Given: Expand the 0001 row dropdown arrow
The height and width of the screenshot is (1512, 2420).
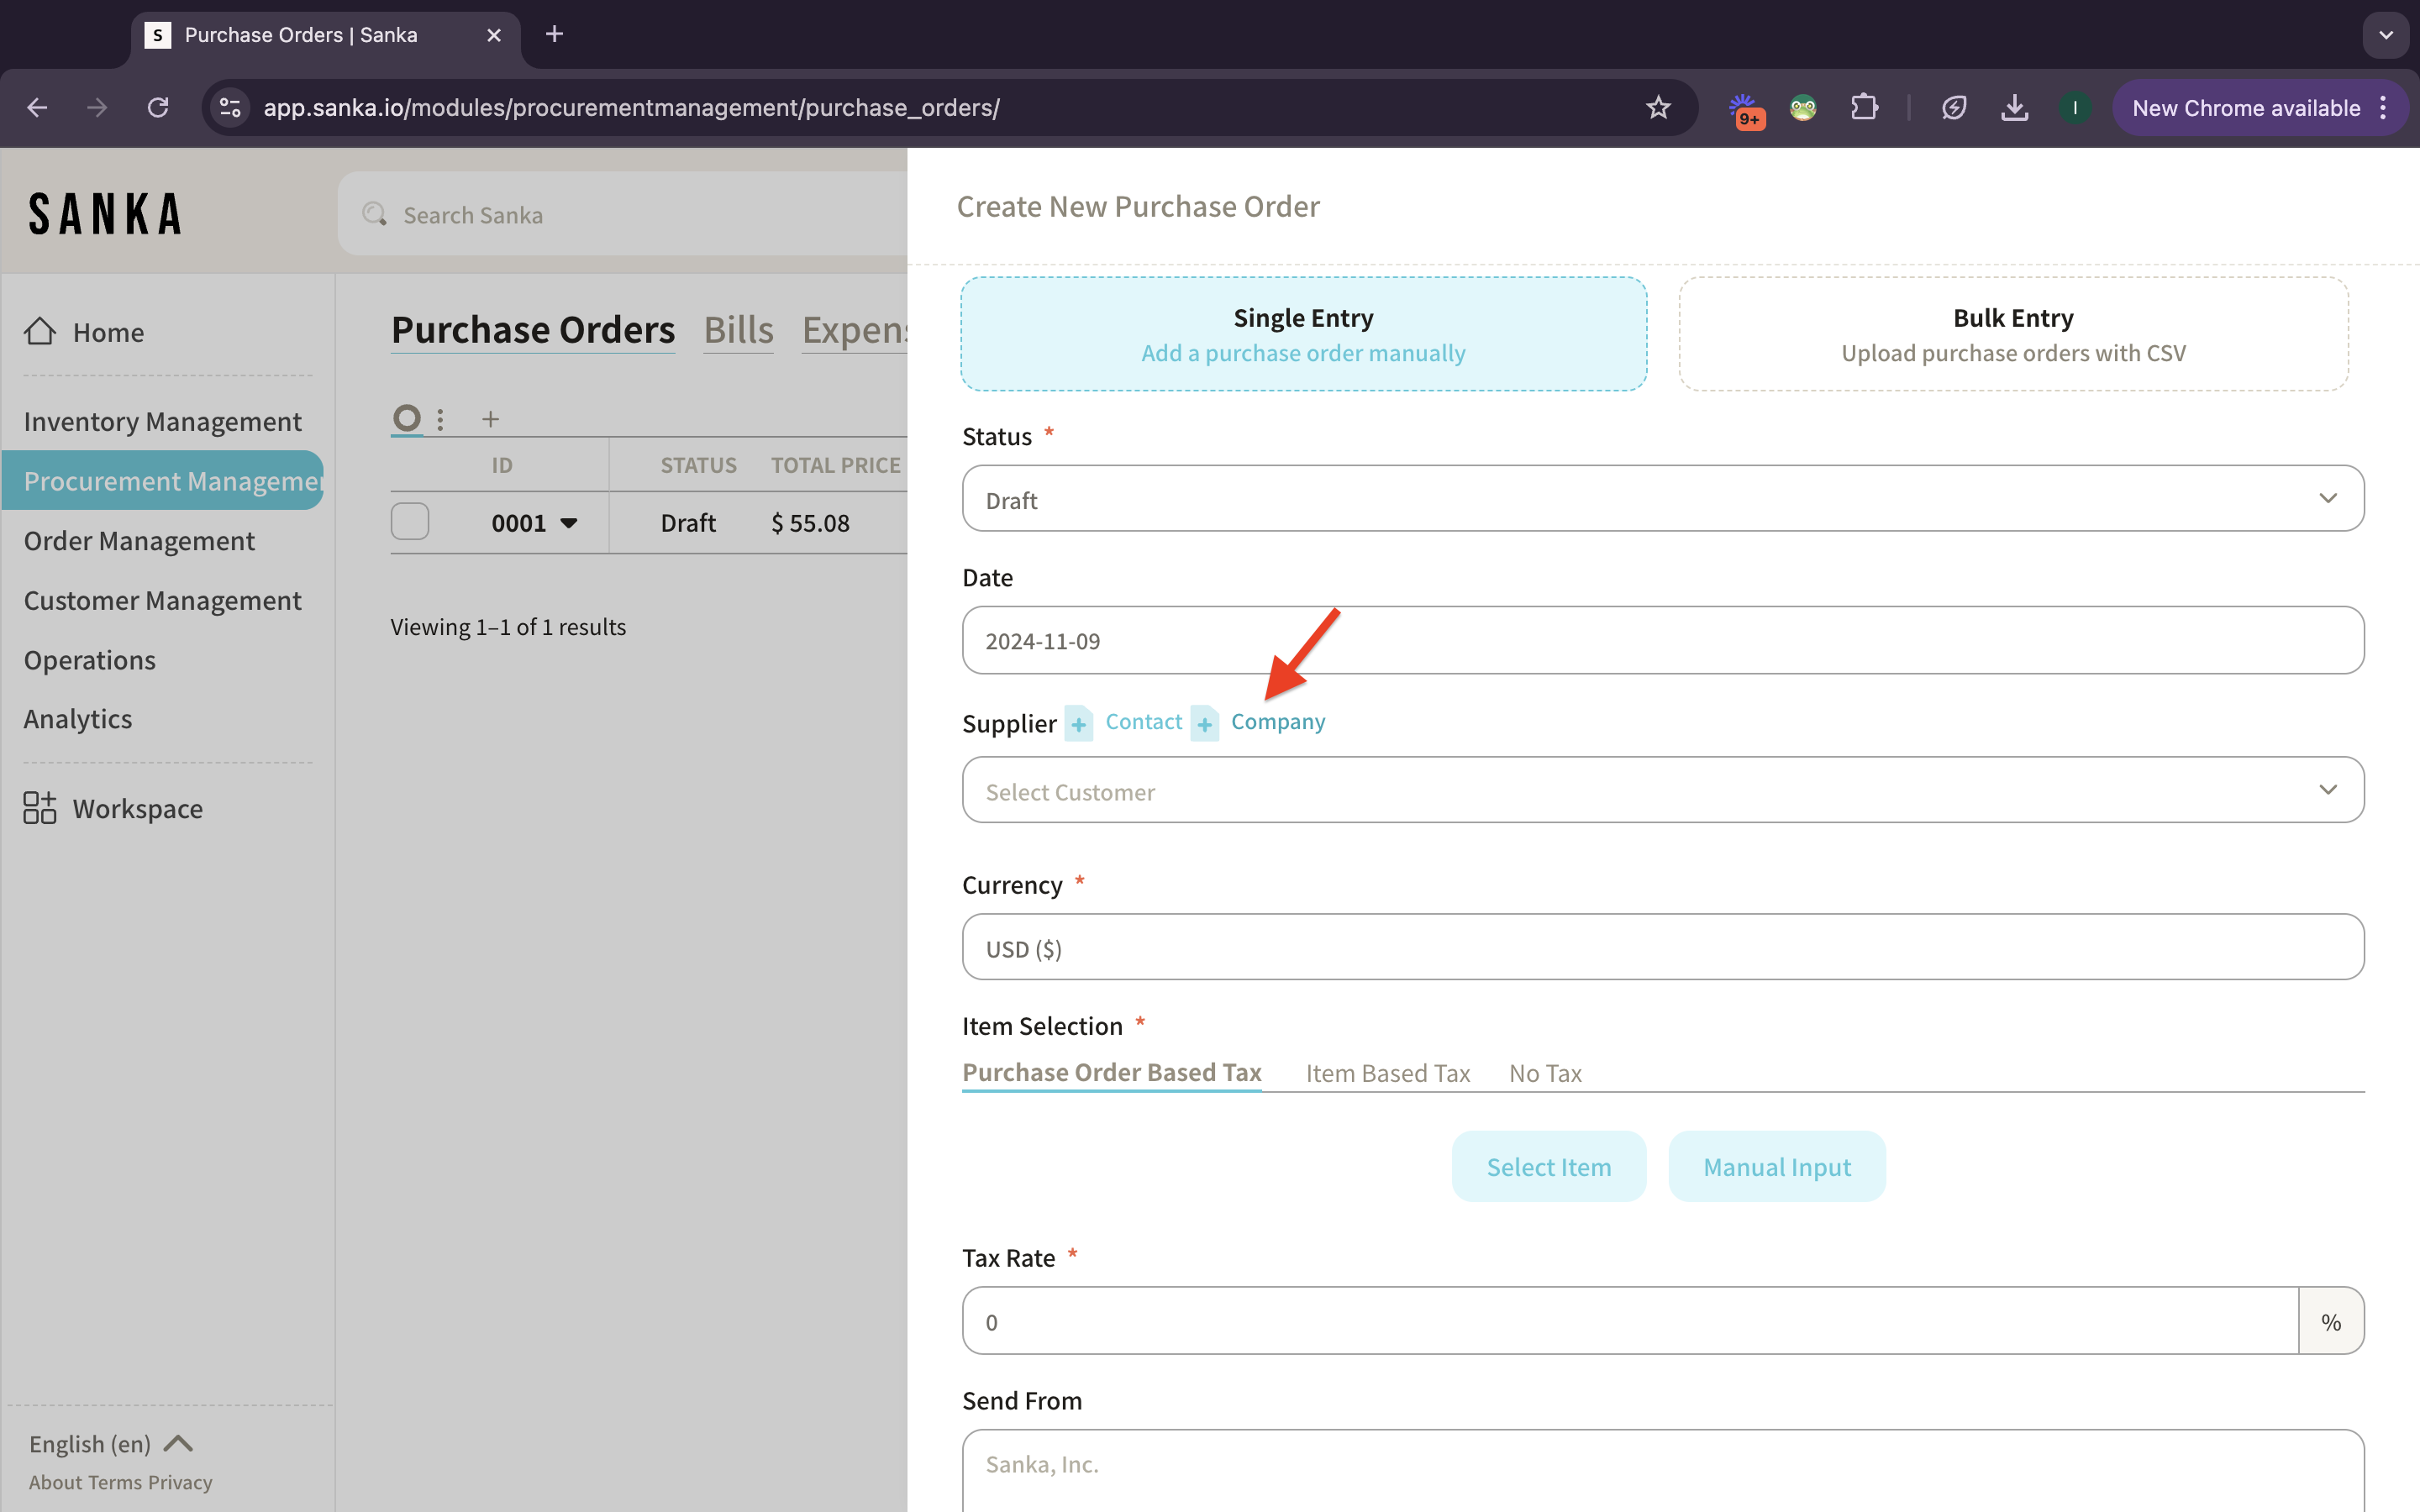Looking at the screenshot, I should click(x=569, y=523).
